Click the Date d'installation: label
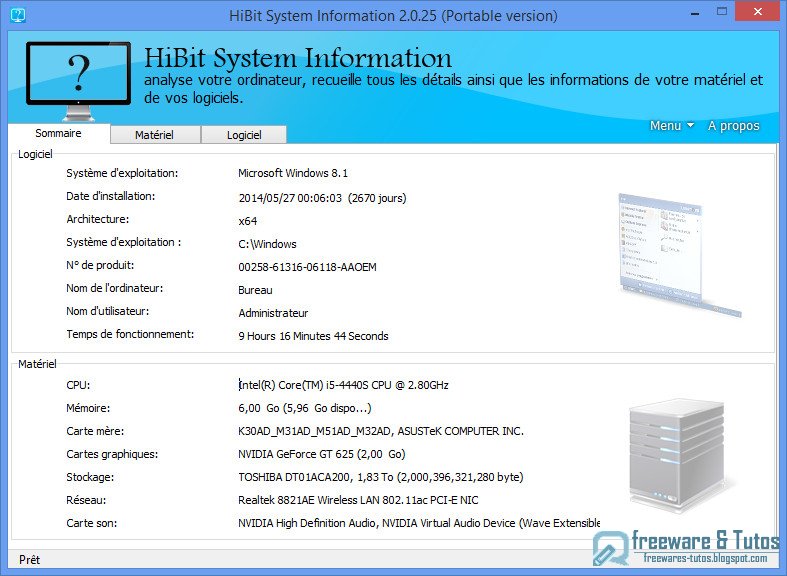This screenshot has height=576, width=787. [x=110, y=196]
